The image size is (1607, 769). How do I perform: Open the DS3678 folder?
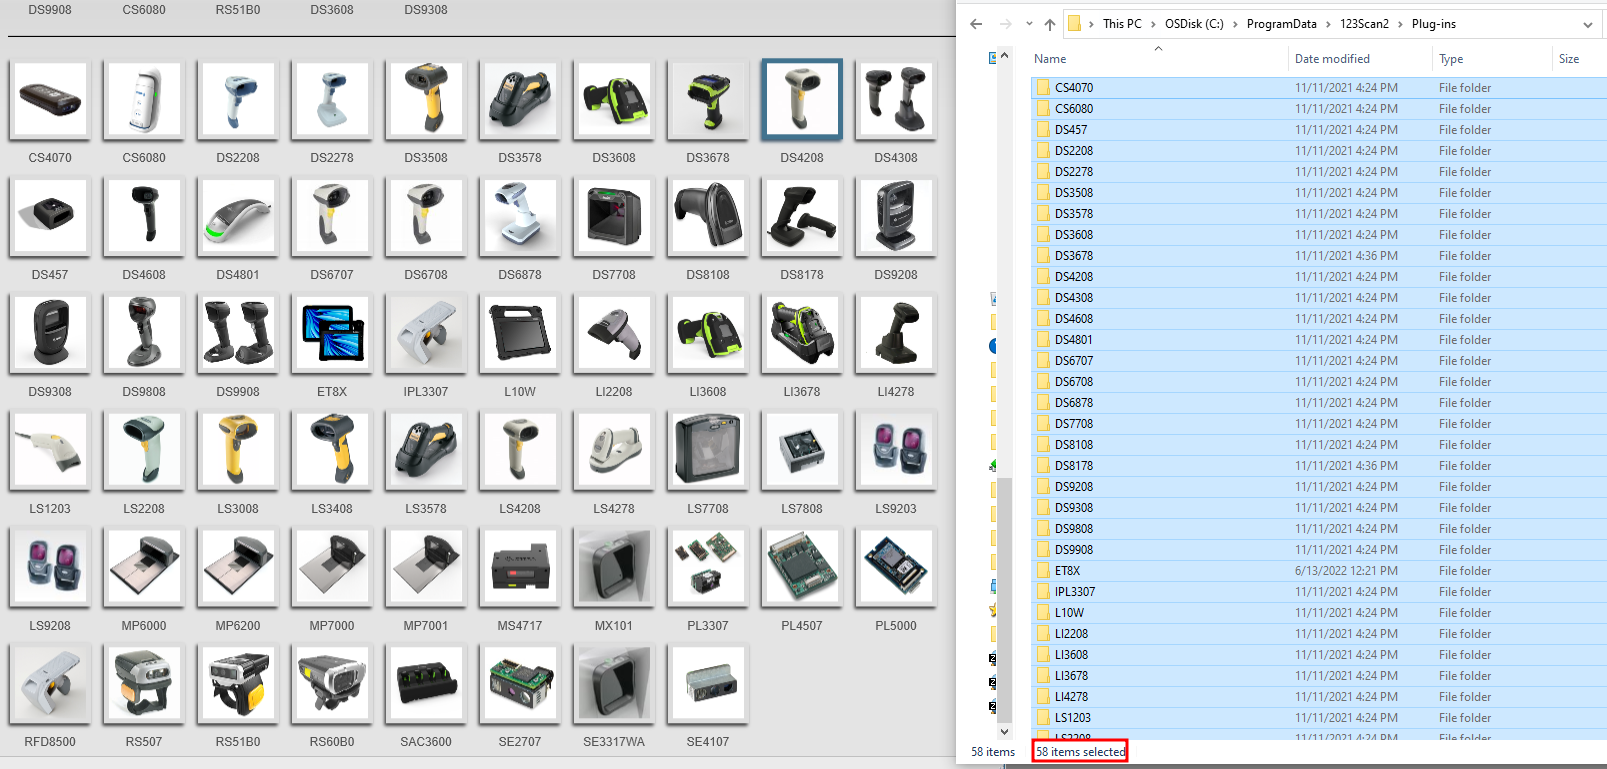point(1074,256)
